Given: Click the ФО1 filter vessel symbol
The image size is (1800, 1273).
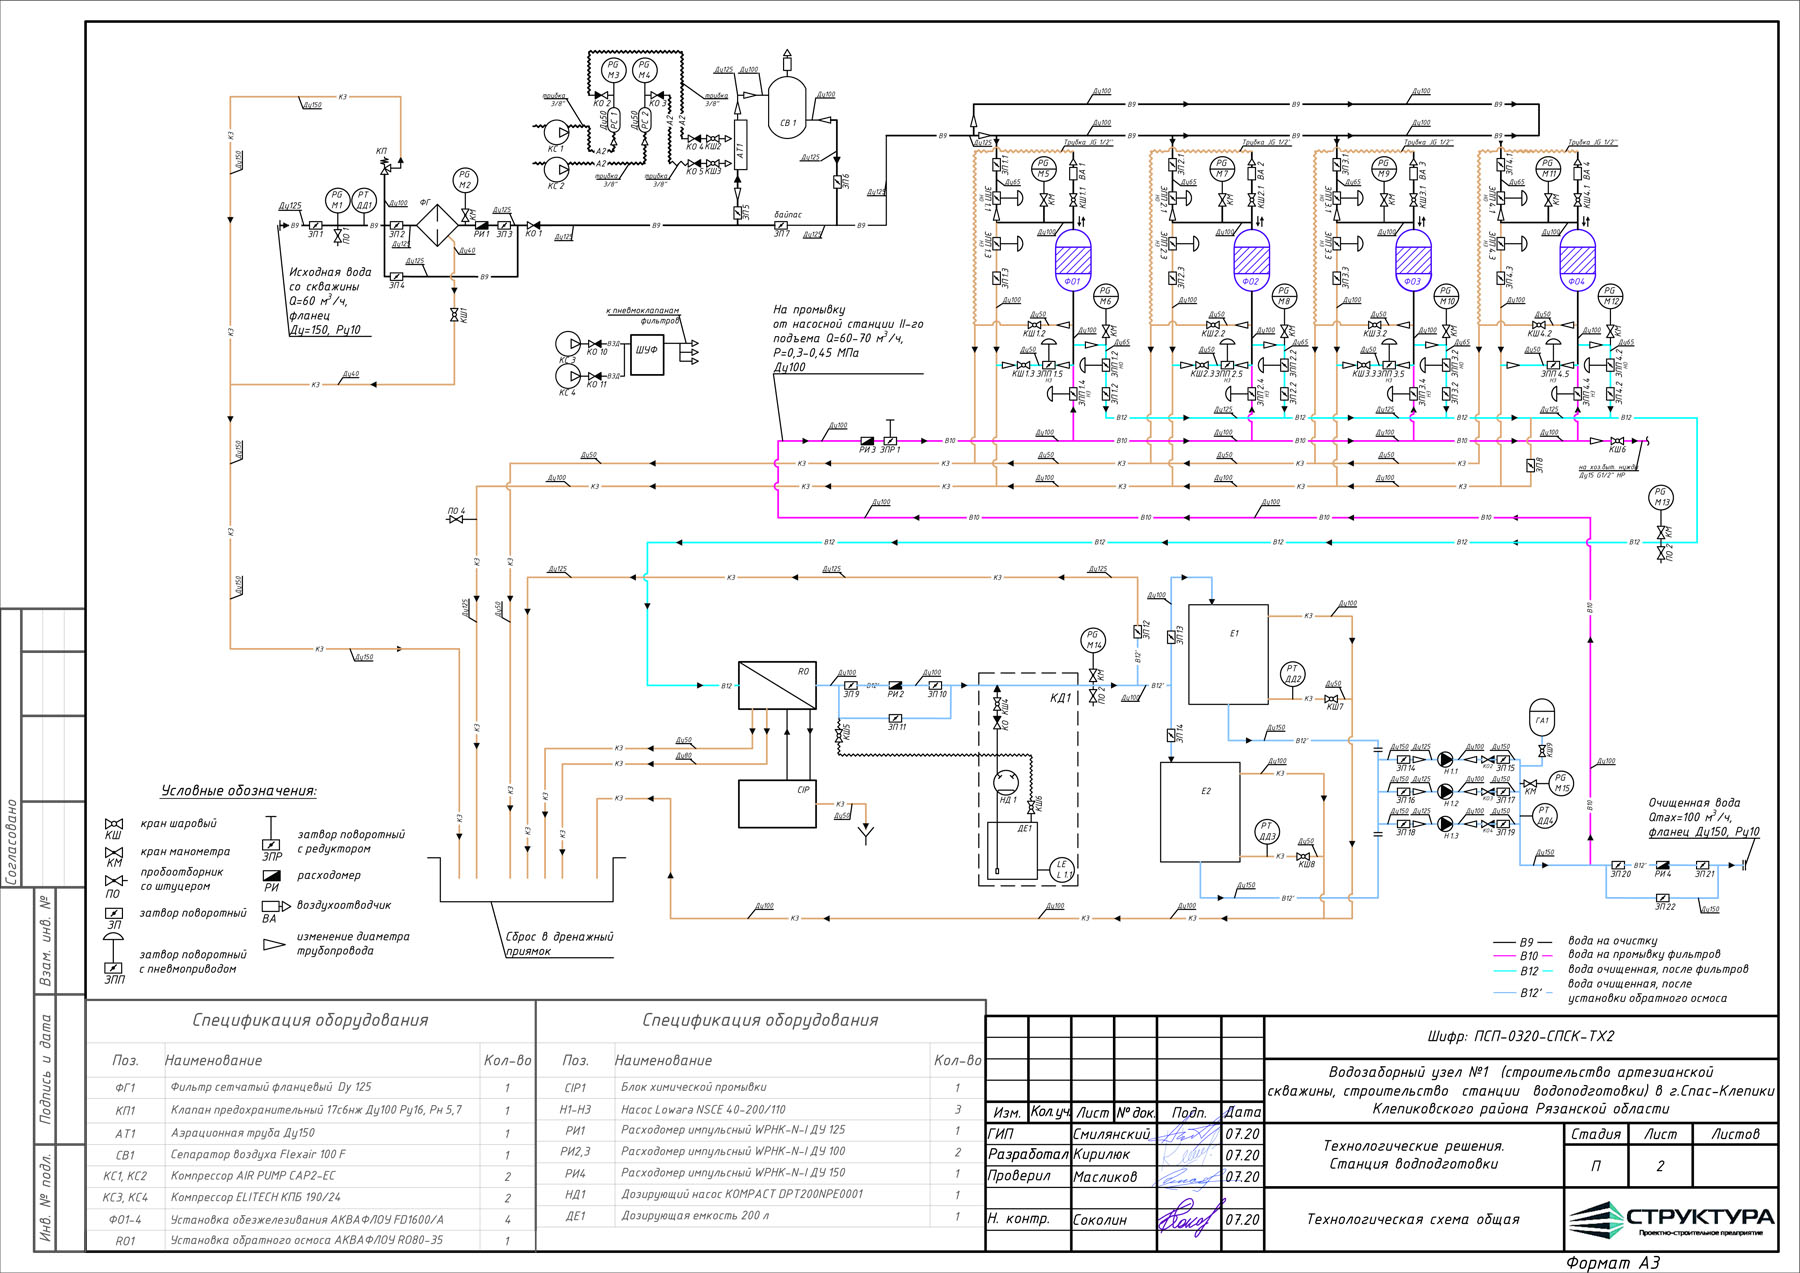Looking at the screenshot, I should tap(1072, 259).
